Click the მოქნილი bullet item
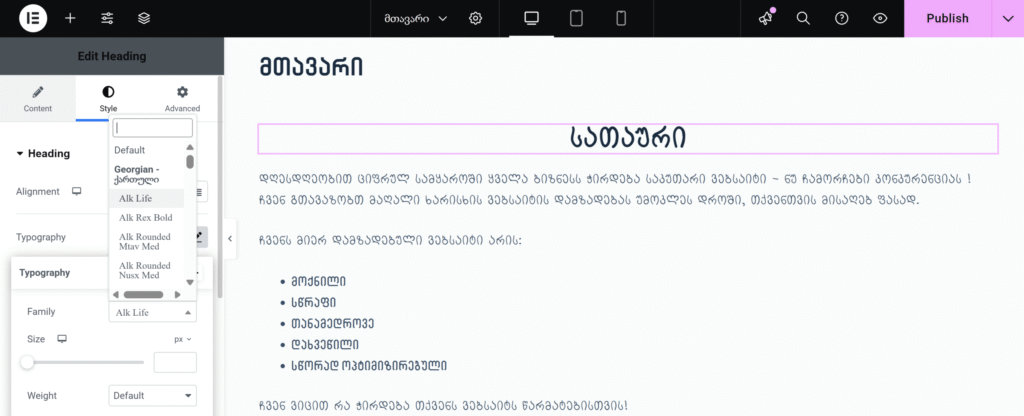 tap(319, 282)
